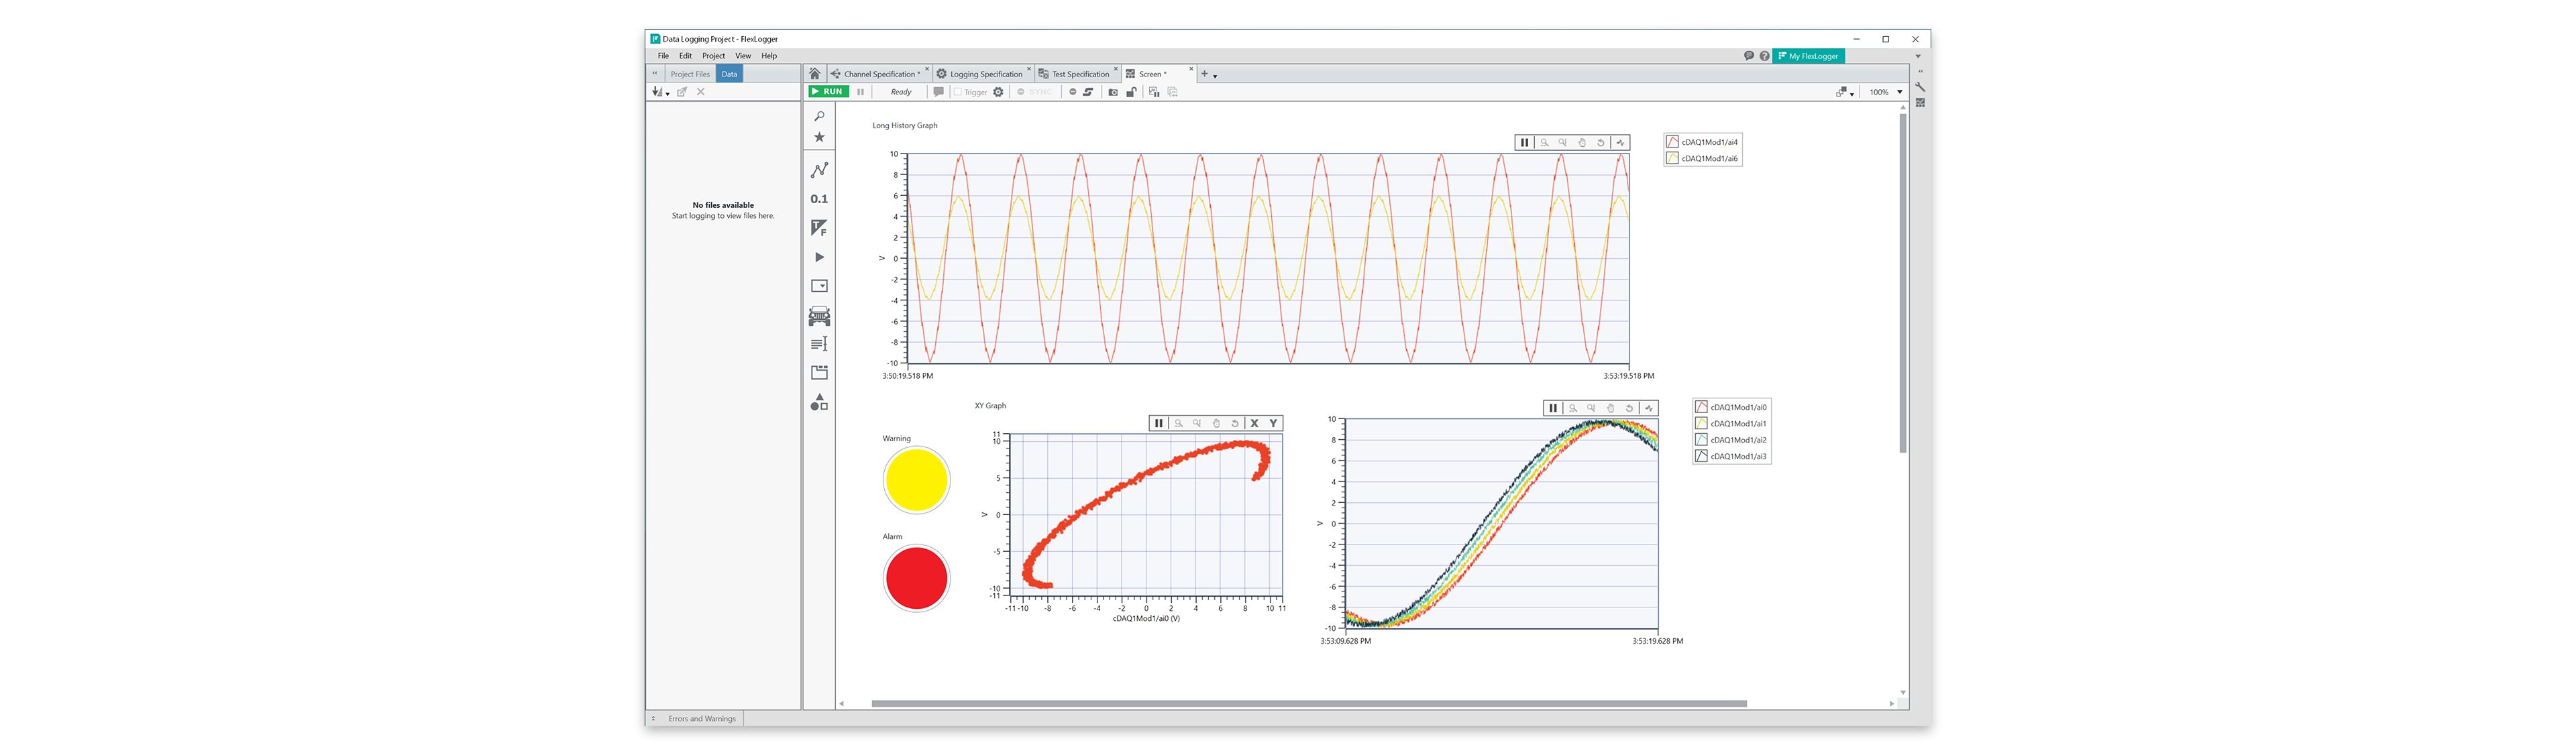The width and height of the screenshot is (2576, 755).
Task: Click the Y axis button on XY Graph
Action: (x=1273, y=423)
